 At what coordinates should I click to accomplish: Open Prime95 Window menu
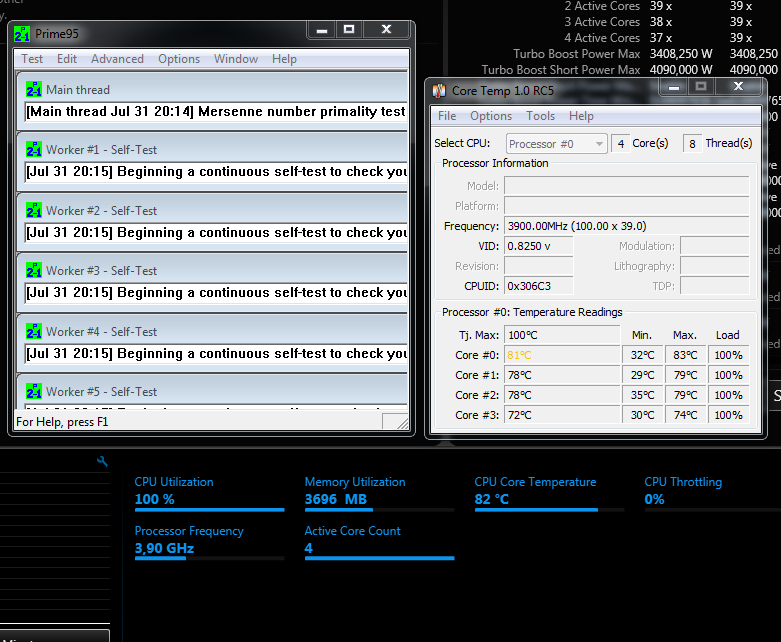(236, 59)
